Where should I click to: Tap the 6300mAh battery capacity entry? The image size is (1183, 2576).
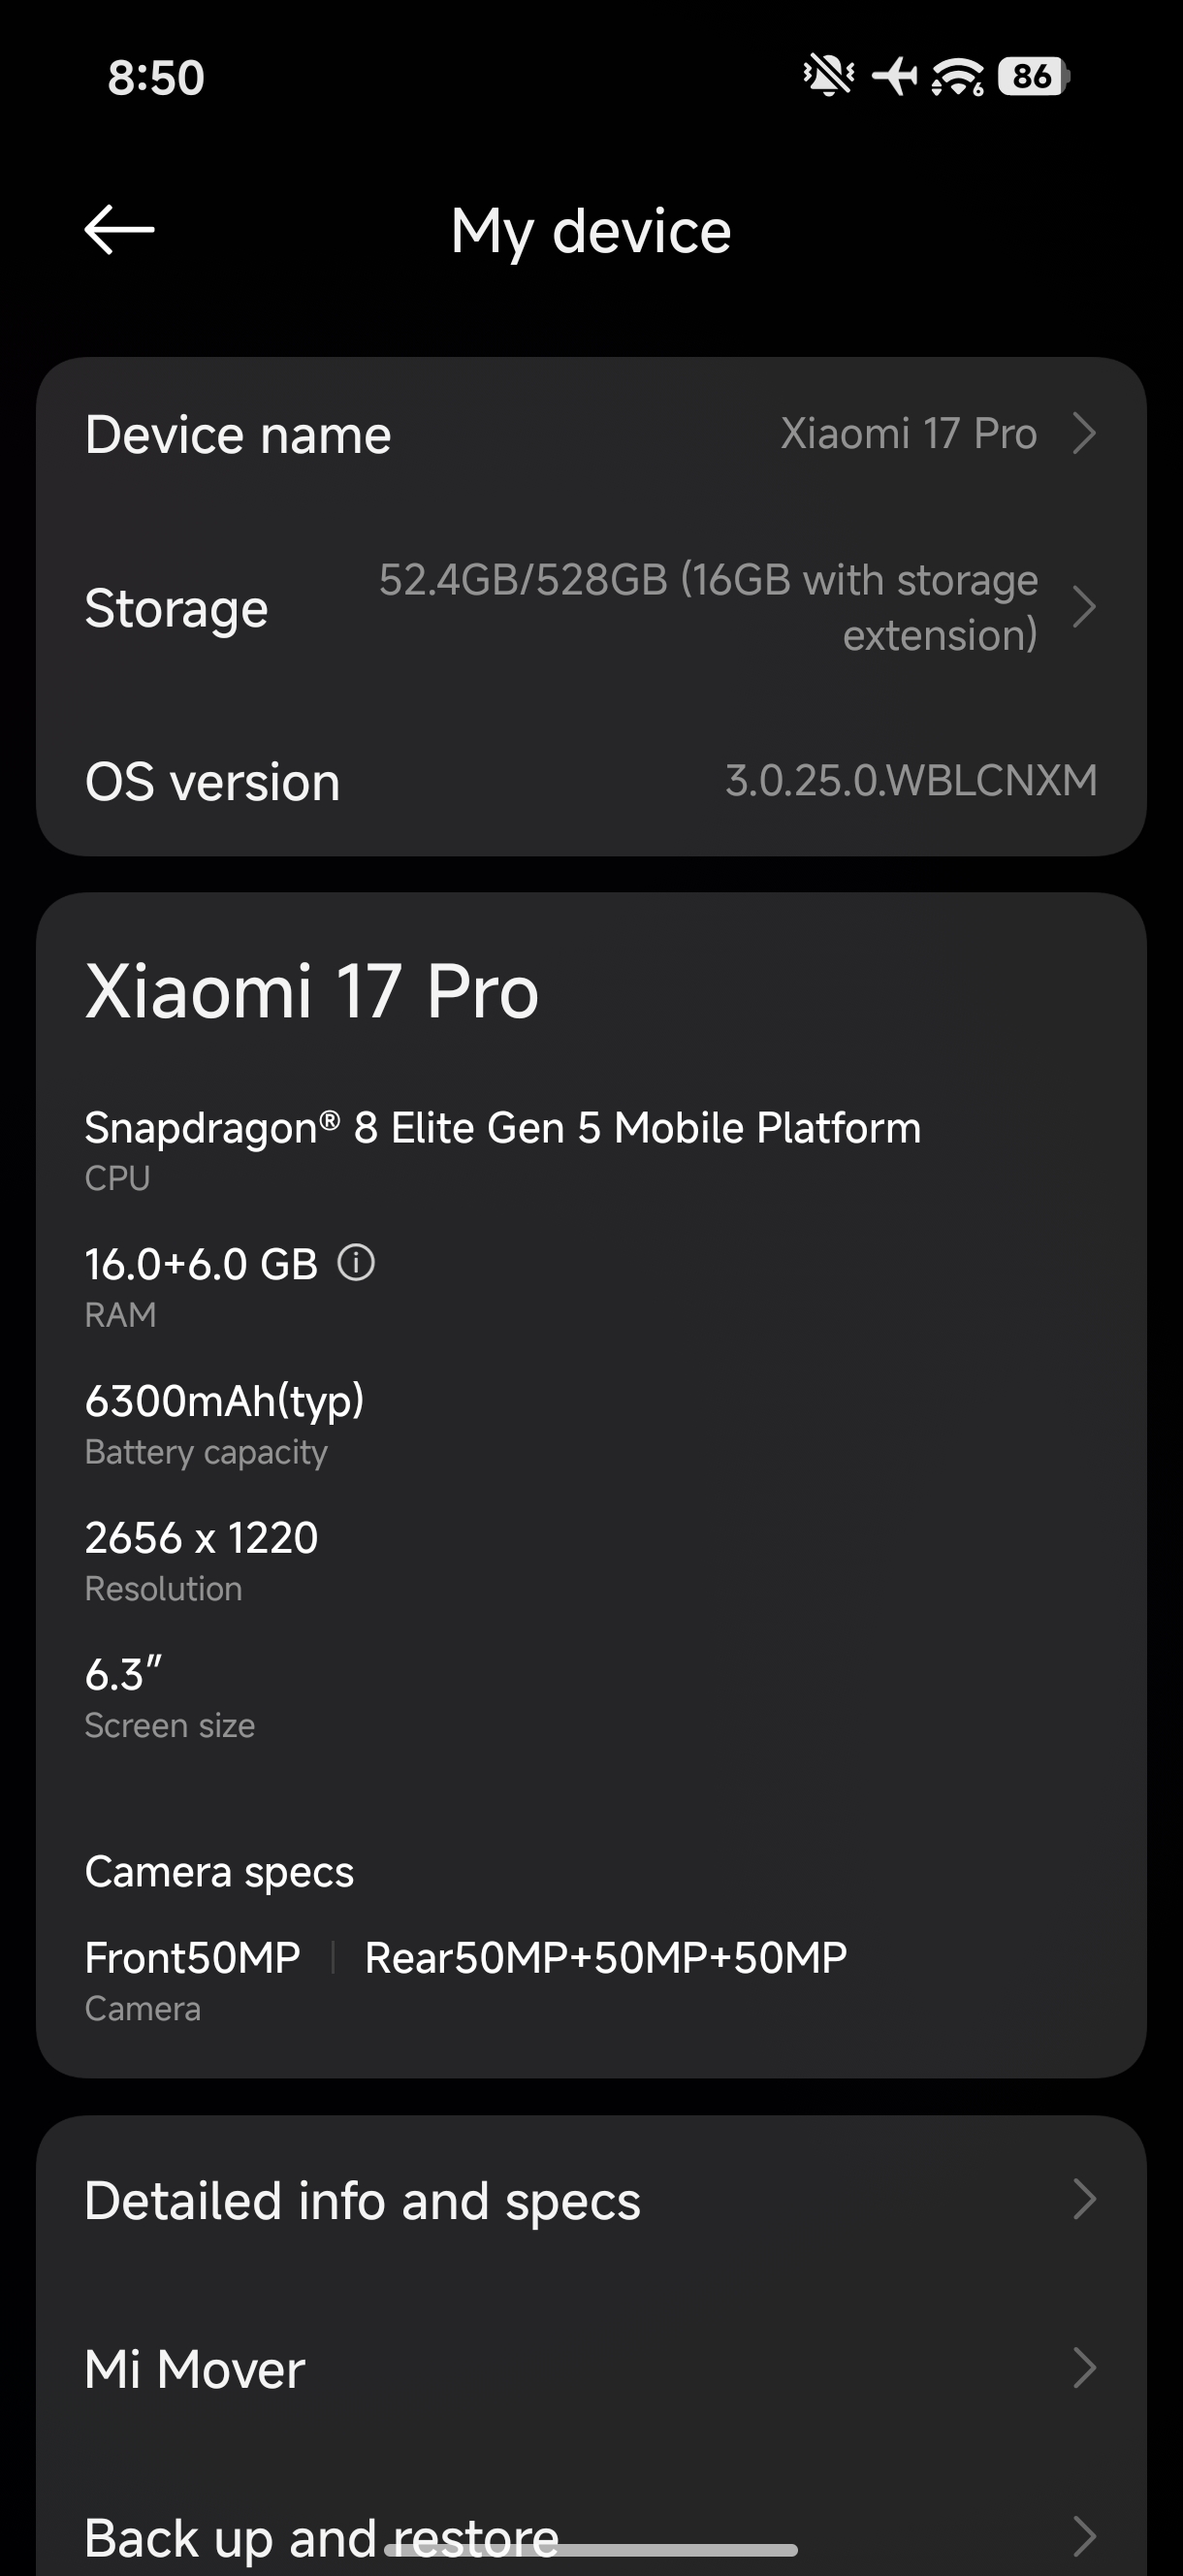click(x=224, y=1401)
